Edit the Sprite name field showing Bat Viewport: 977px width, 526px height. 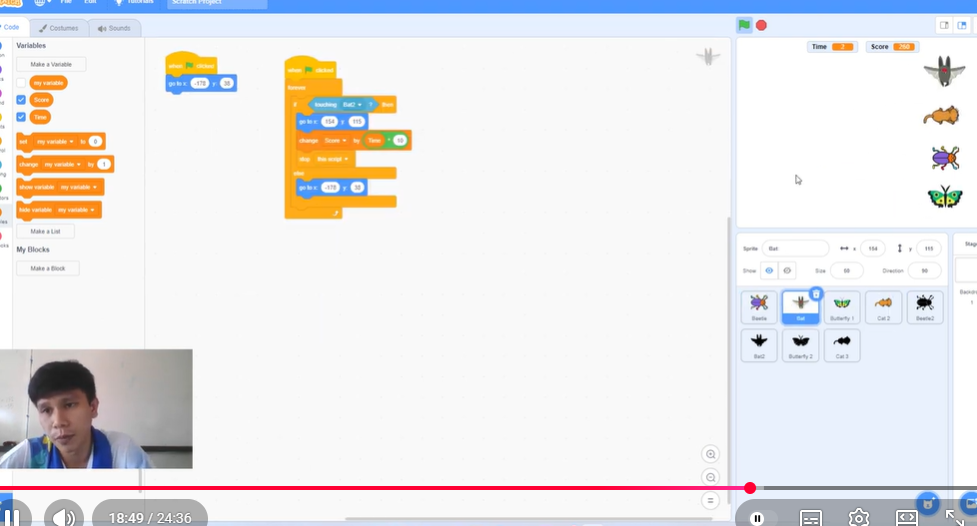point(795,249)
